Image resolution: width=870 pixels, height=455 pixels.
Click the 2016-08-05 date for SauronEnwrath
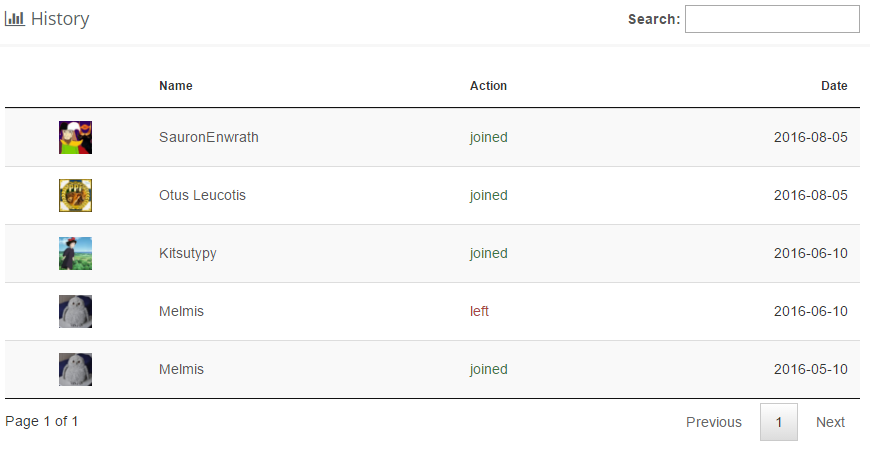click(x=811, y=137)
